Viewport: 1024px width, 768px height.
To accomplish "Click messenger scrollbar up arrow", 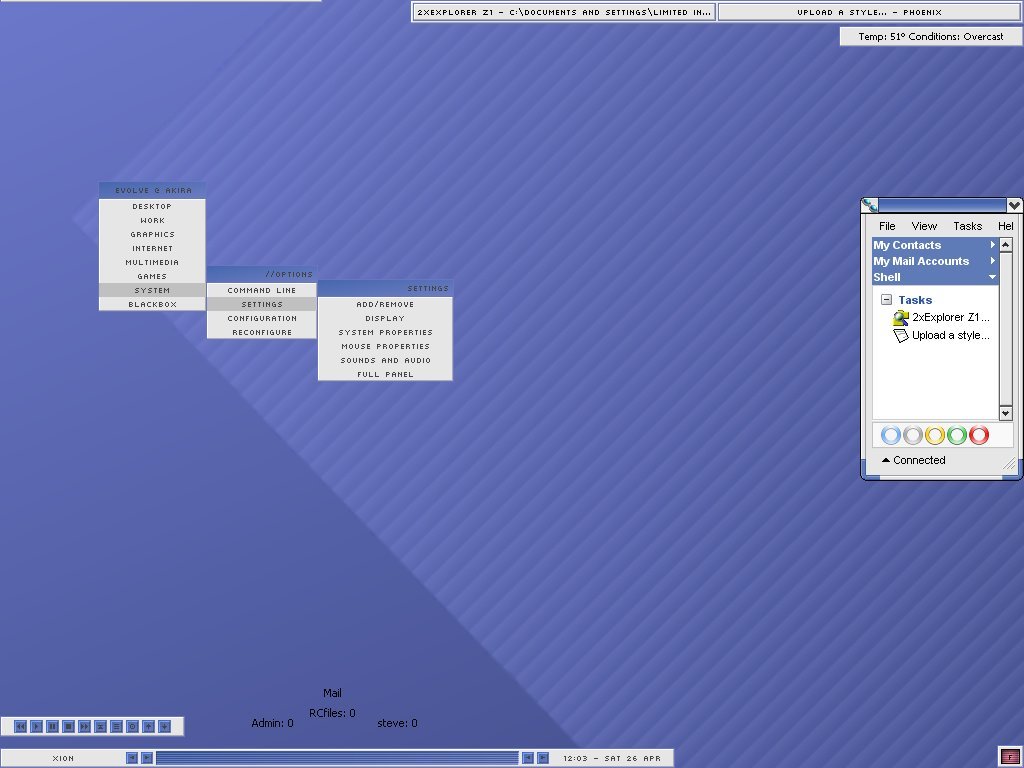I will point(1006,245).
